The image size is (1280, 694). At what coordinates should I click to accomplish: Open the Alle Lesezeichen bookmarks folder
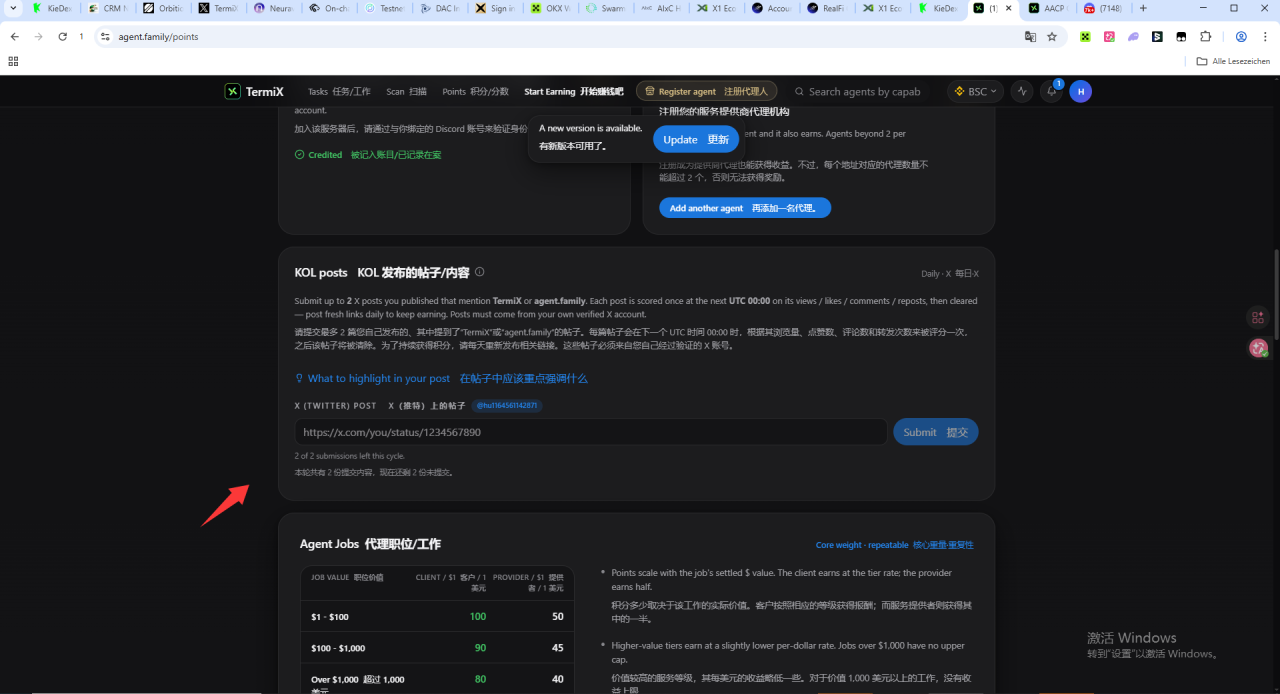(x=1233, y=61)
